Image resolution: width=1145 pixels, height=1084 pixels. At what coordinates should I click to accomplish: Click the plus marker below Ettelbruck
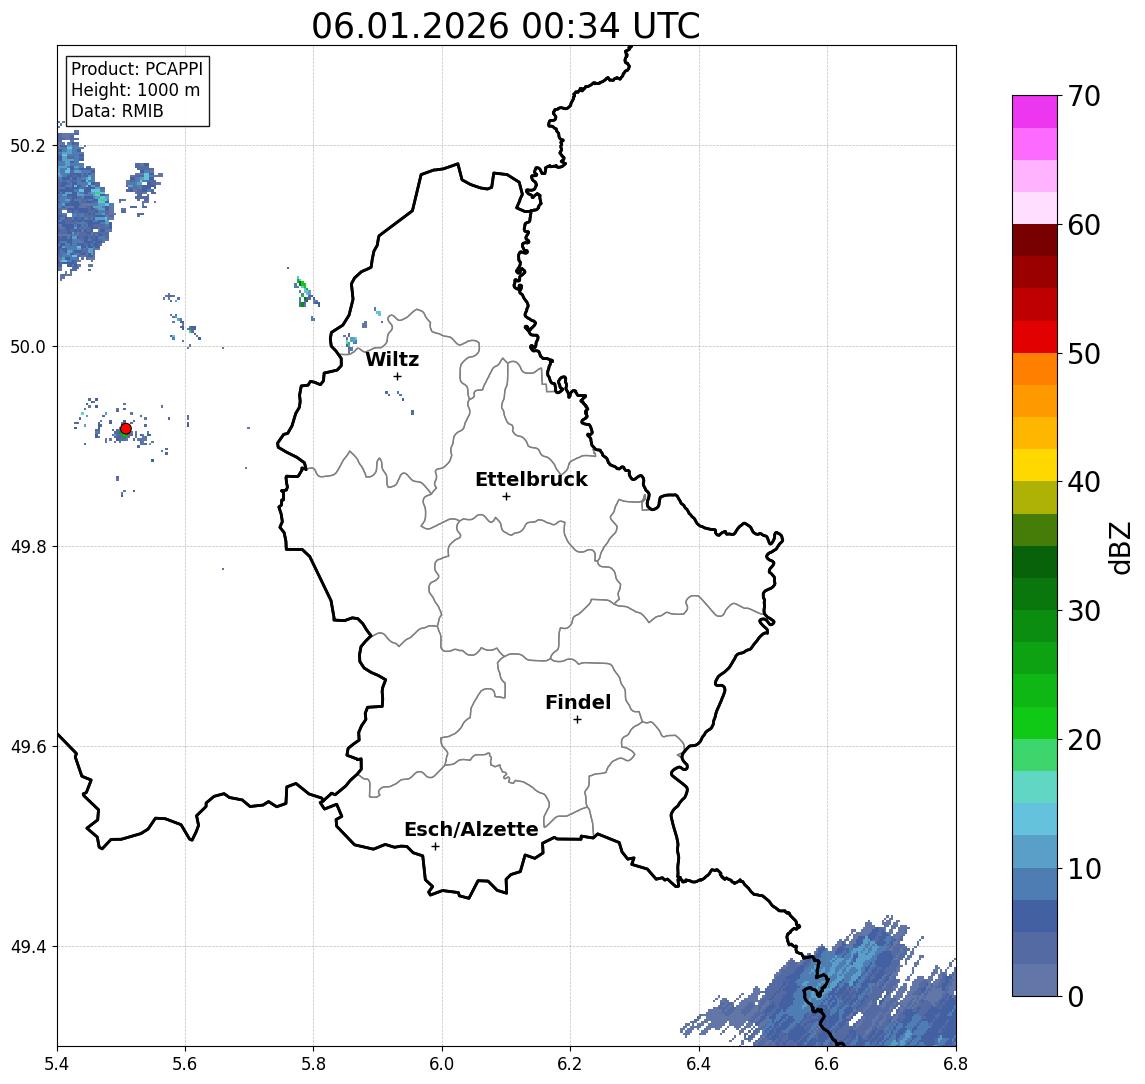(506, 497)
